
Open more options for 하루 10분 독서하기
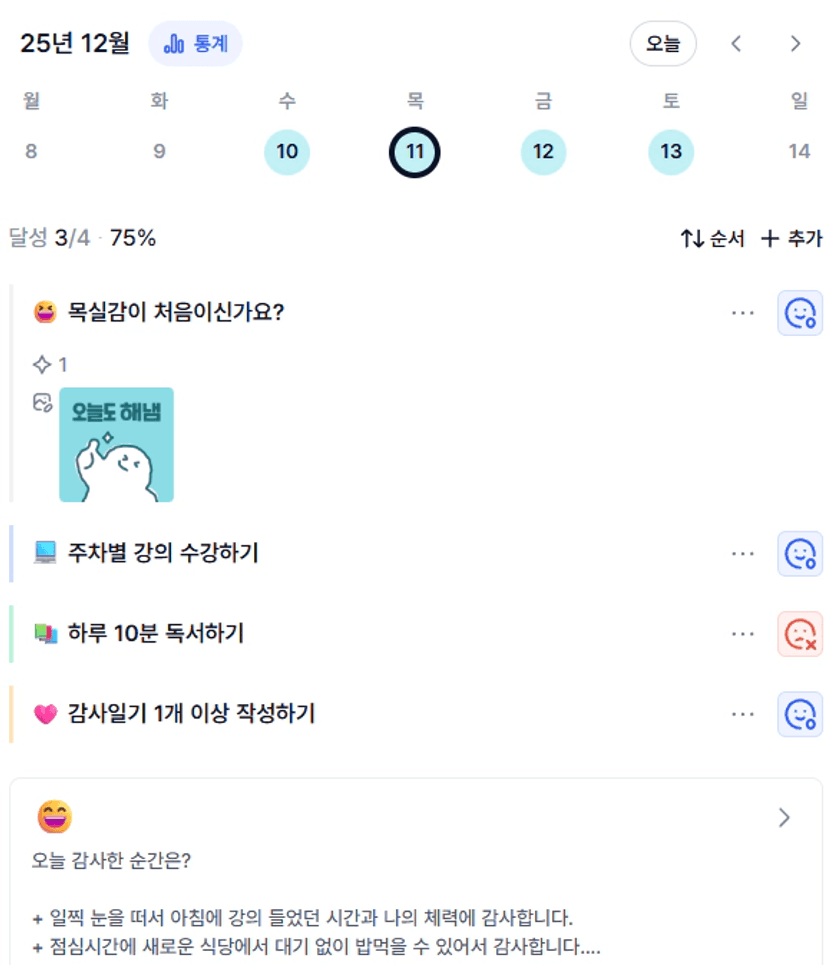click(x=742, y=633)
